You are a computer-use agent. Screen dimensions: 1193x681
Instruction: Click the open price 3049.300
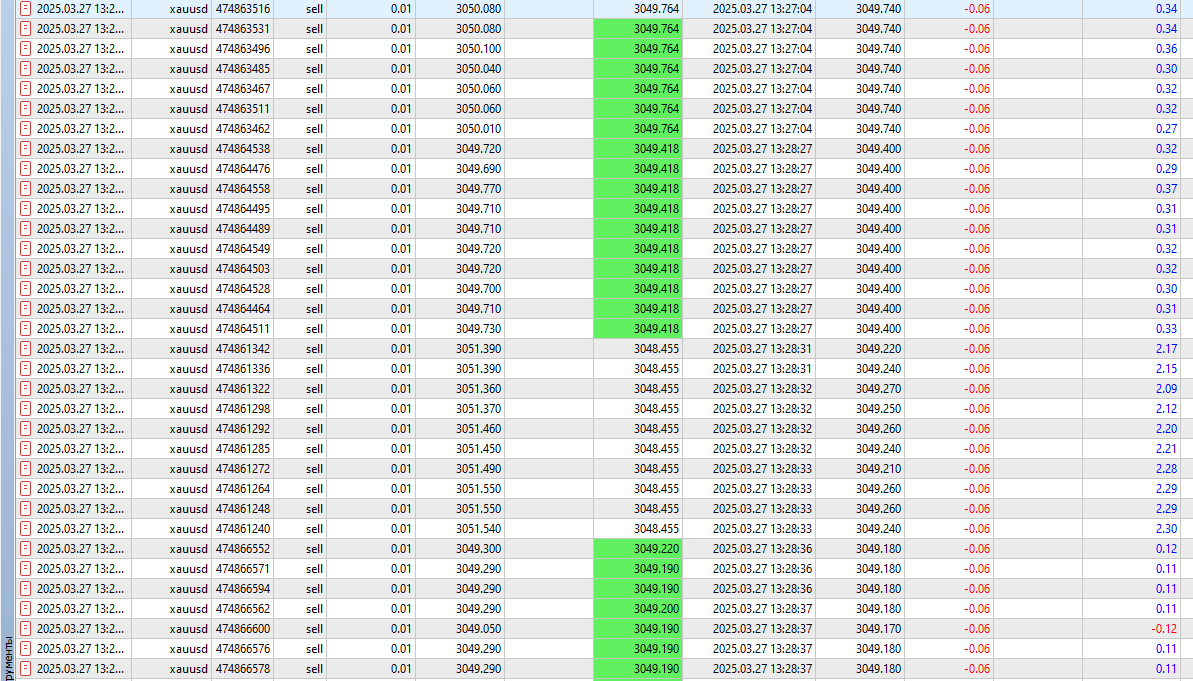[479, 549]
